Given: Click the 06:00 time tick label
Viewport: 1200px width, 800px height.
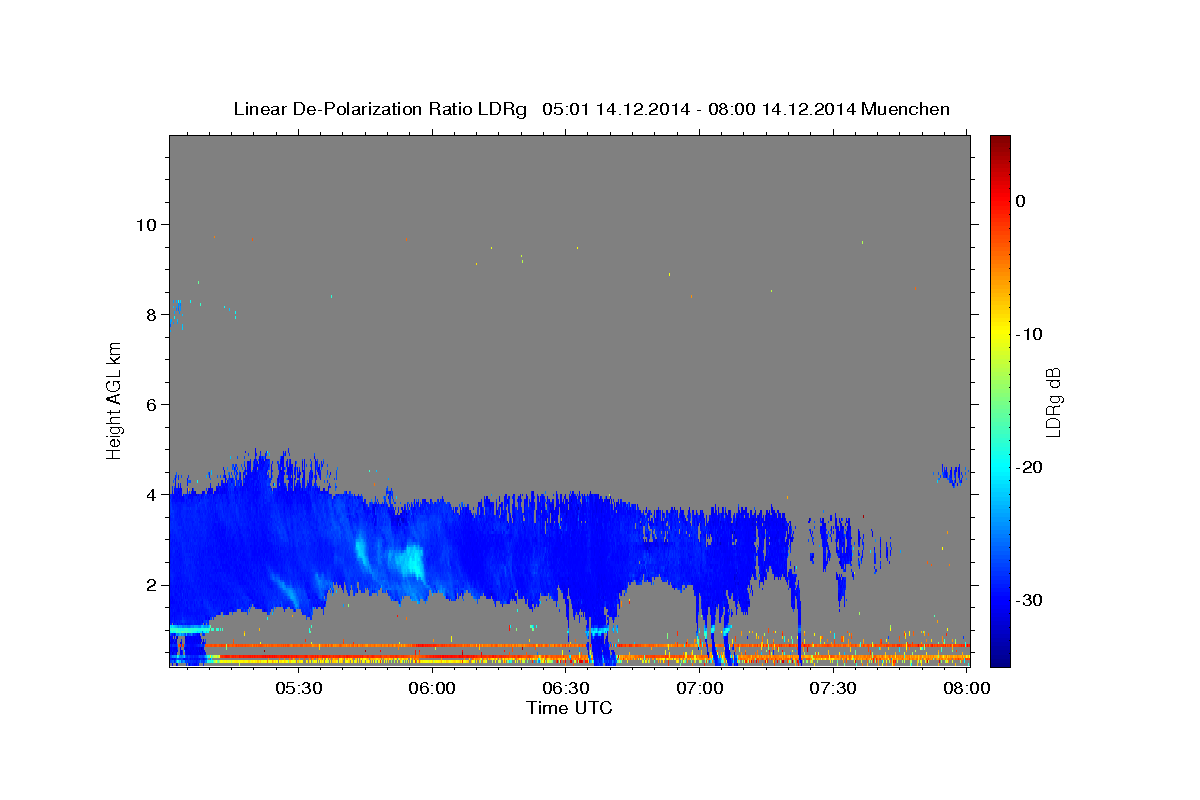Looking at the screenshot, I should (x=432, y=688).
